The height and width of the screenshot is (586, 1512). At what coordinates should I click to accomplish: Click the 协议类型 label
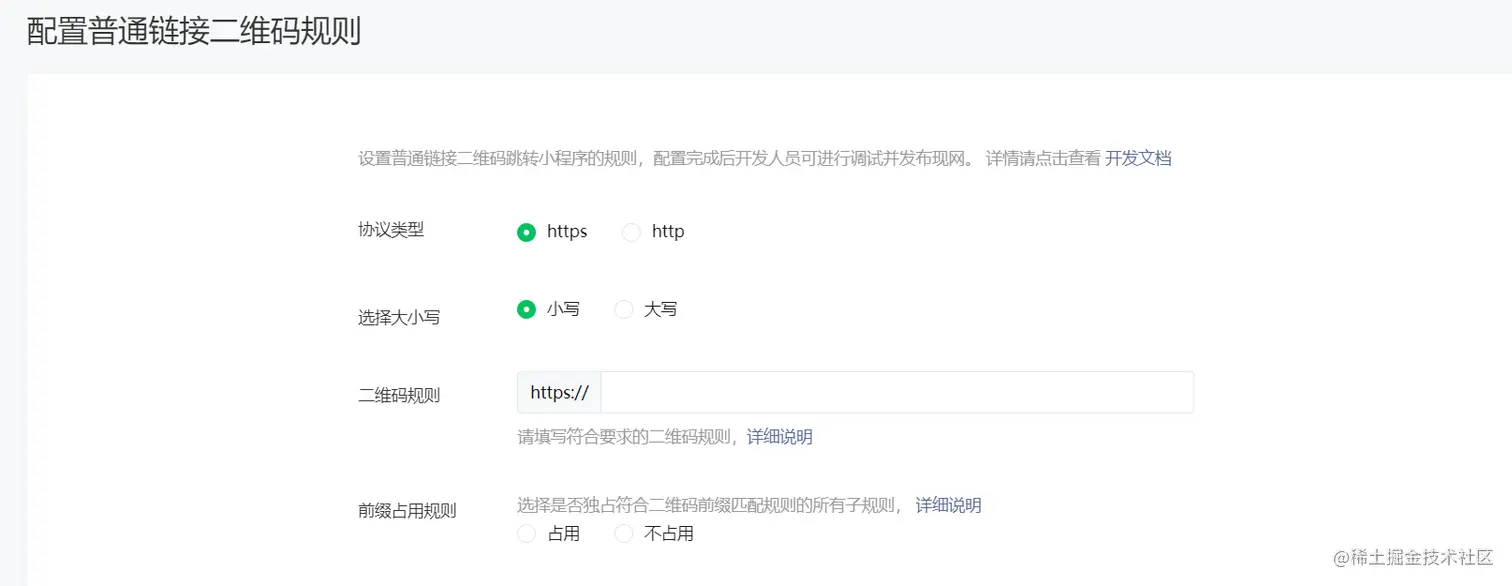[x=391, y=229]
